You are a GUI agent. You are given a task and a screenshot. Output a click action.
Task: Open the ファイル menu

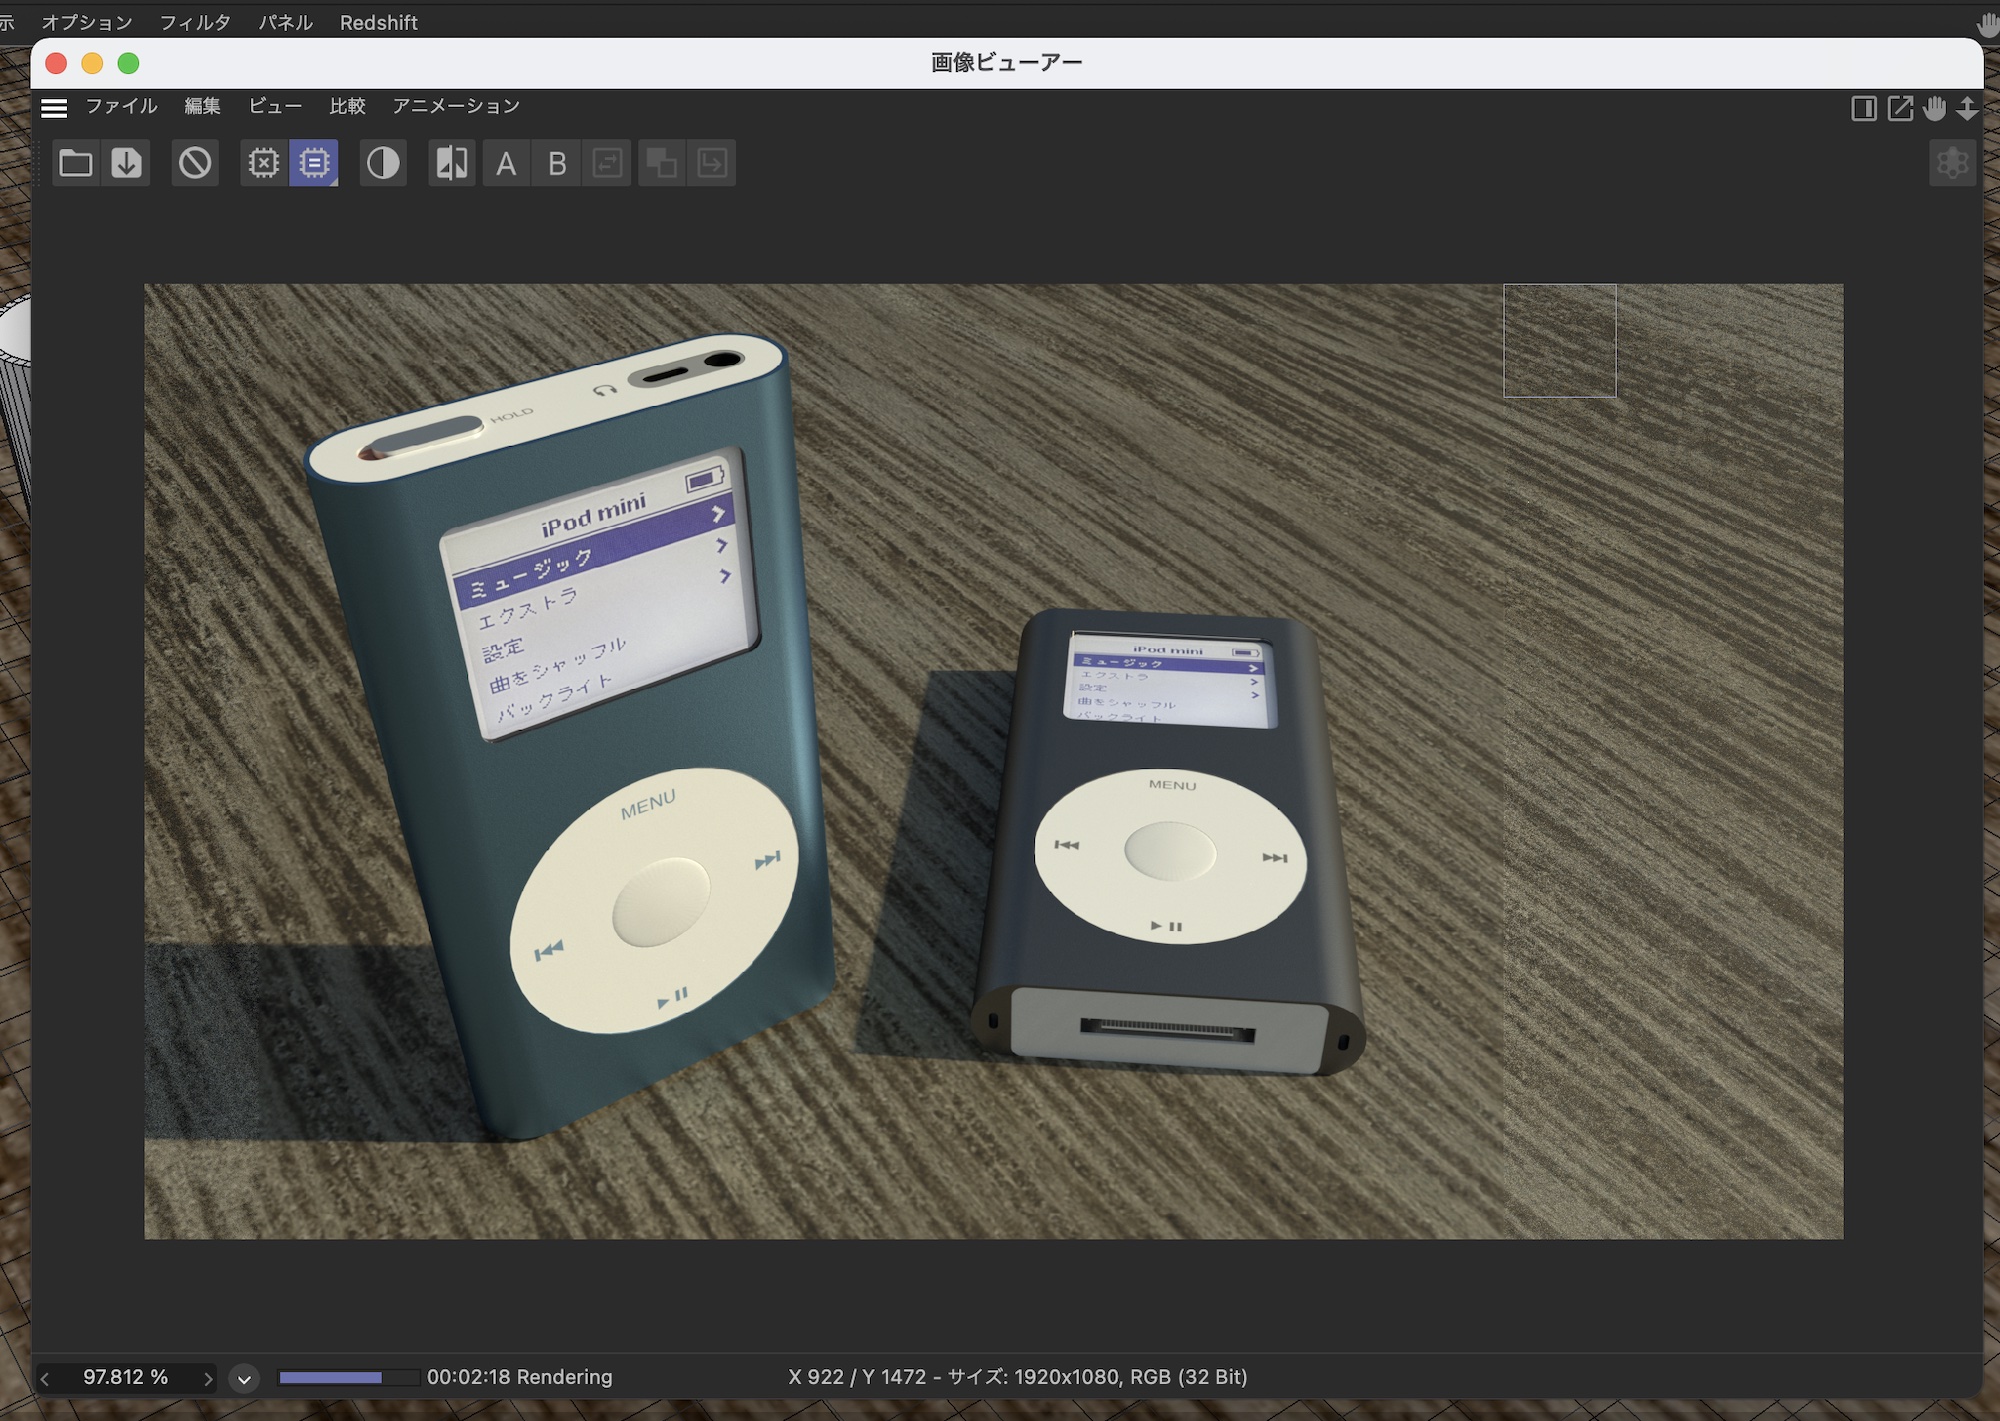(121, 106)
